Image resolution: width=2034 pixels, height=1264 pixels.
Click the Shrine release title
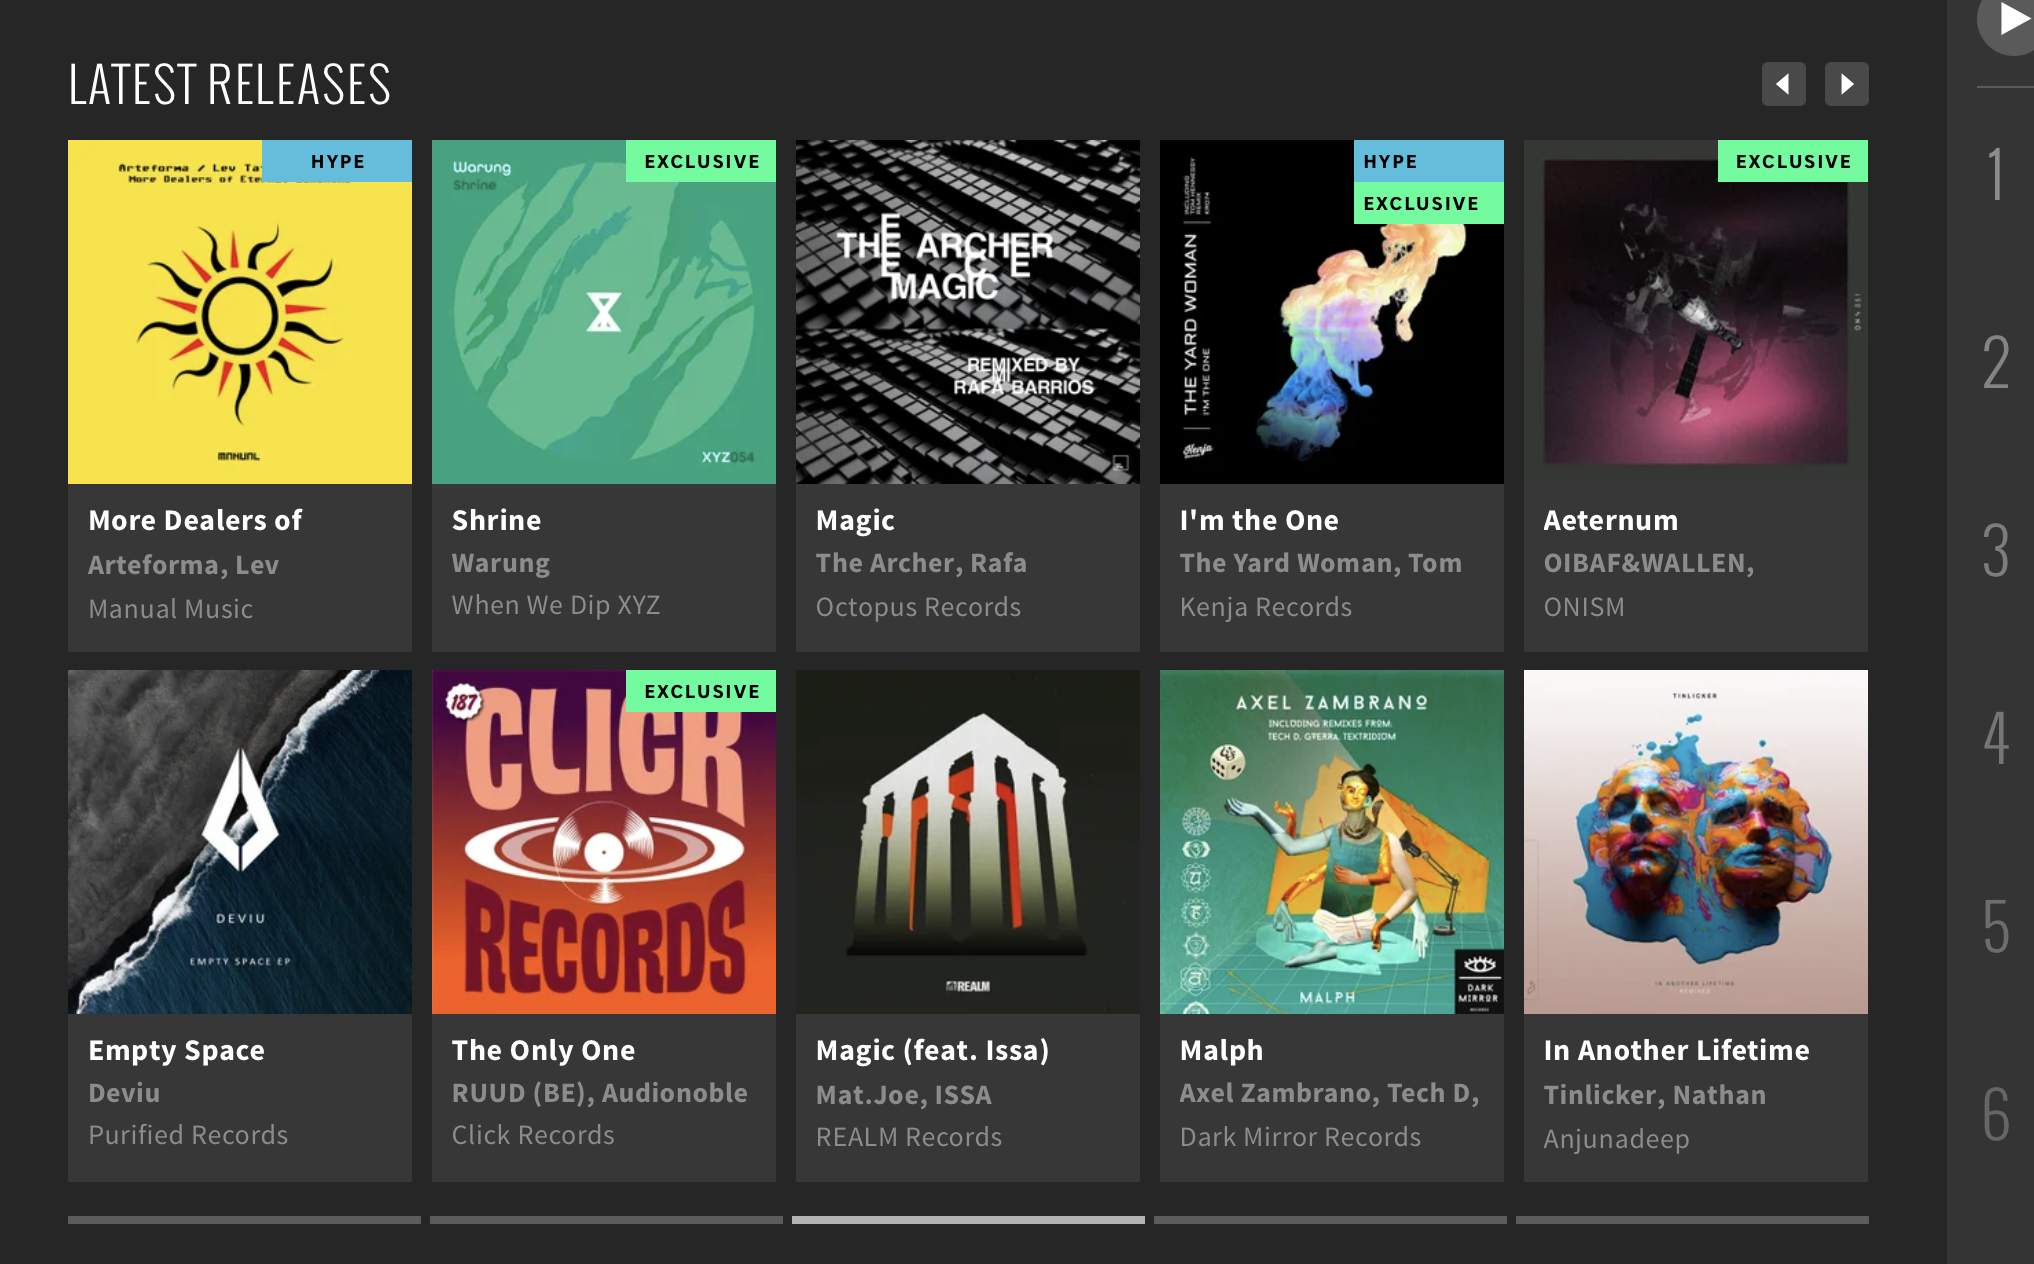pyautogui.click(x=496, y=520)
